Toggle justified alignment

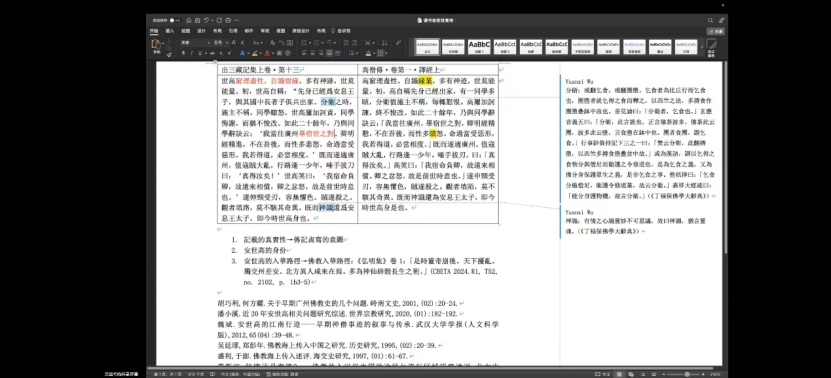click(329, 53)
